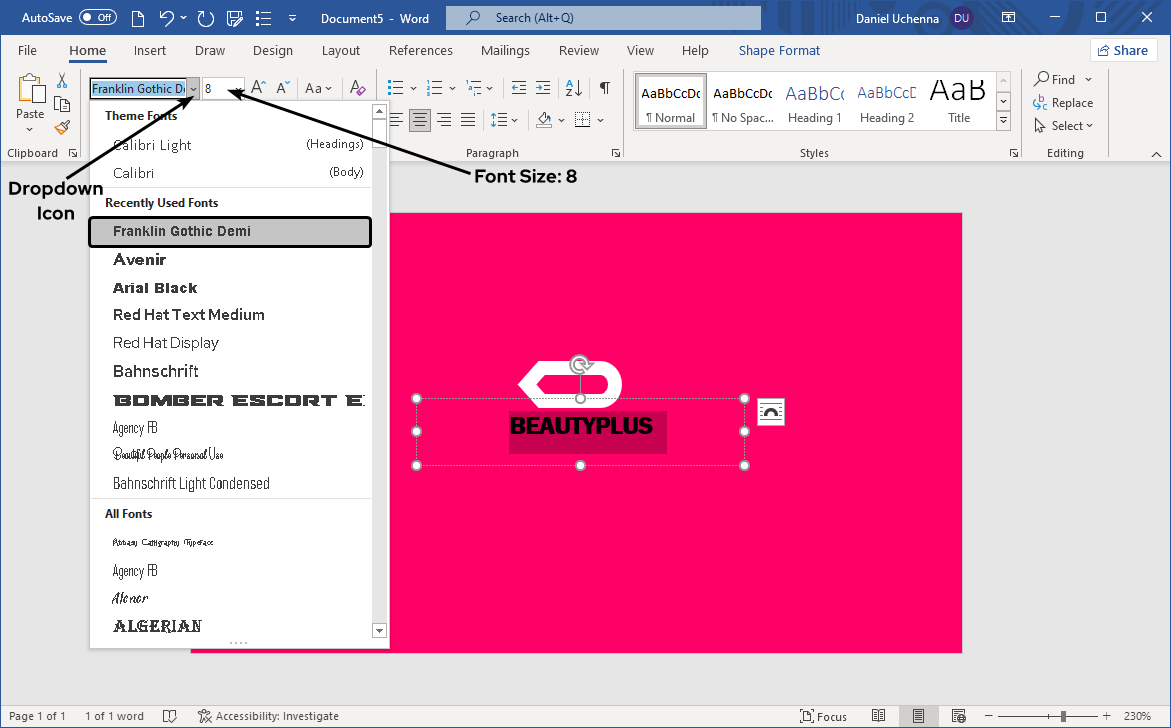Screen dimensions: 1171x728
Task: Toggle Focus mode in status bar
Action: (x=823, y=716)
